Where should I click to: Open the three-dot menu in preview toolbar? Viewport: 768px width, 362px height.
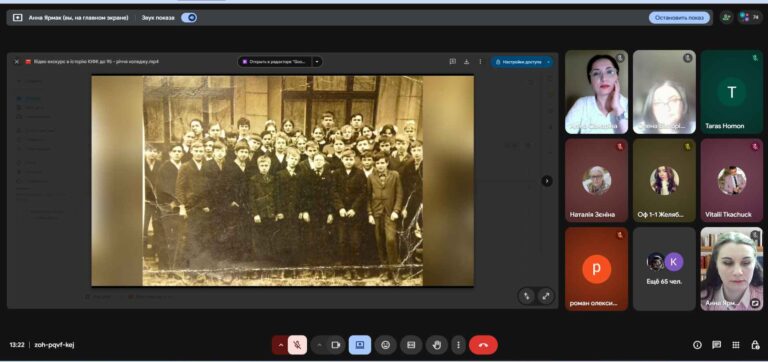pyautogui.click(x=480, y=62)
